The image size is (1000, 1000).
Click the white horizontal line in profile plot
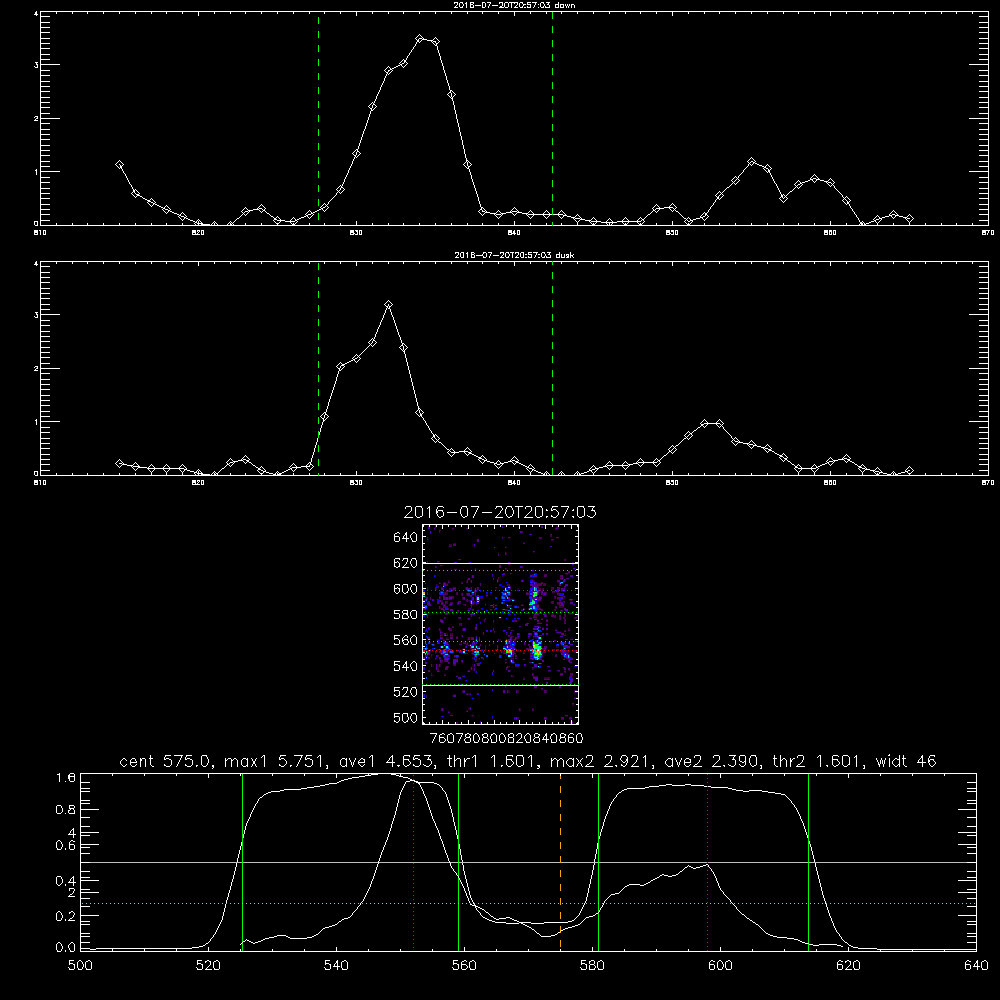point(528,862)
